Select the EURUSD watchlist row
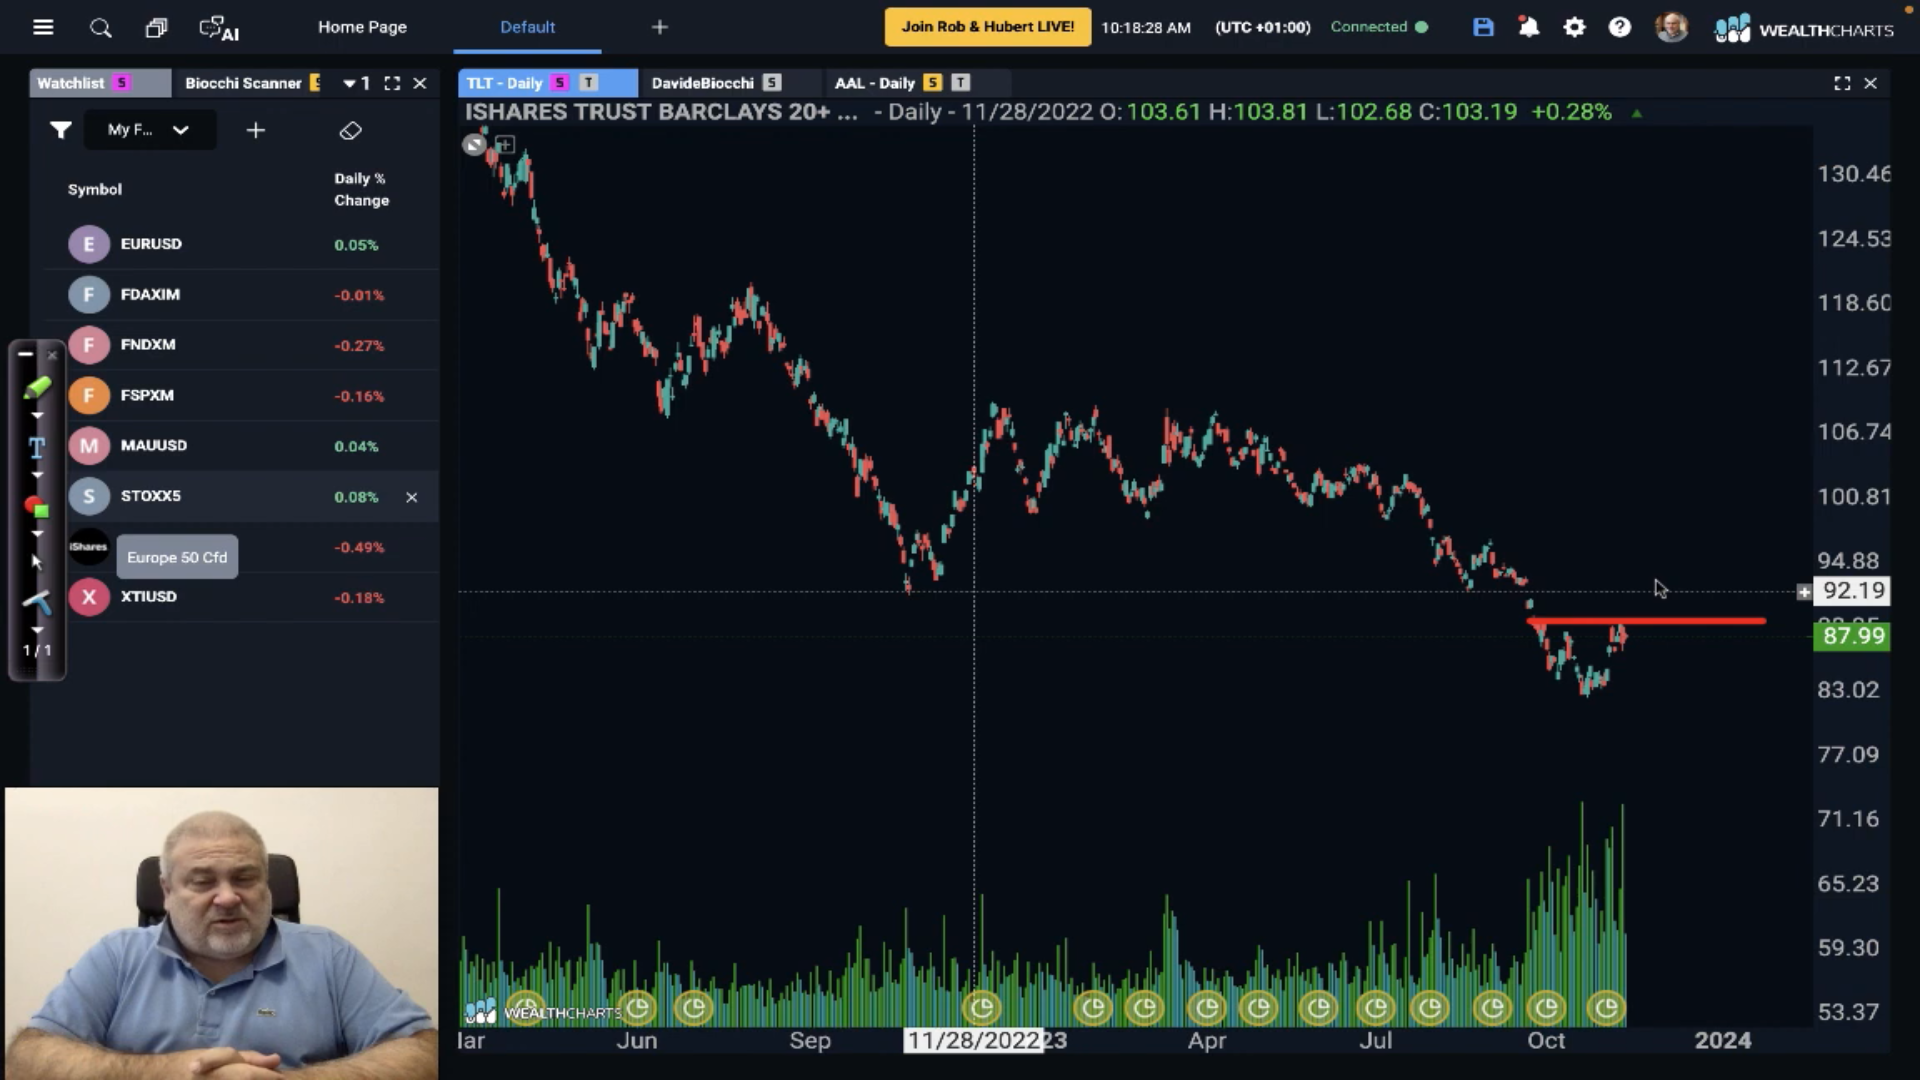 (x=241, y=244)
